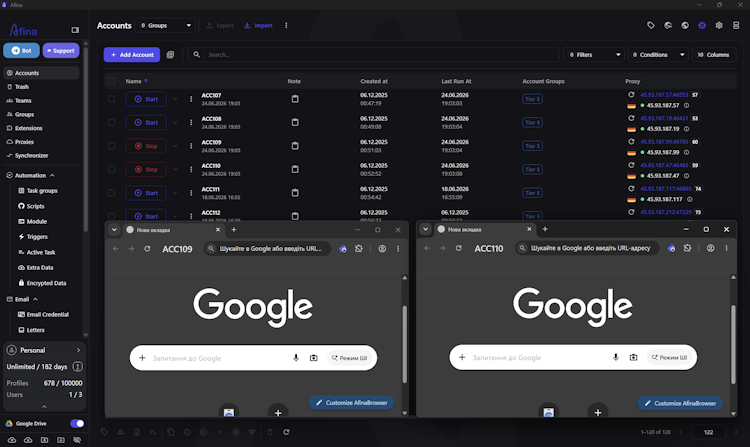Viewport: 750px width, 447px height.
Task: Collapse the Automation section
Action: pos(52,175)
